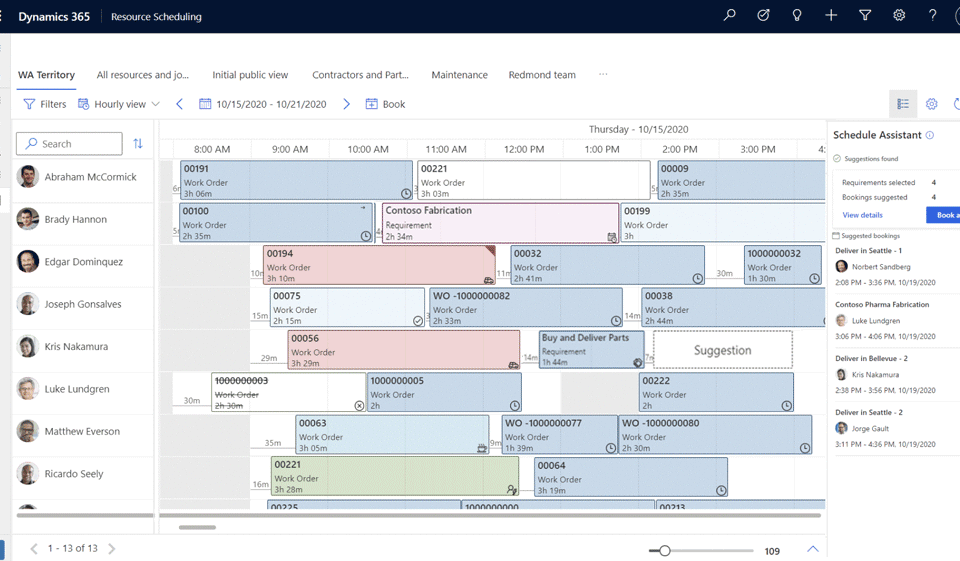Open the Contractors and Part... tab
Screen dimensions: 960x561
(360, 75)
